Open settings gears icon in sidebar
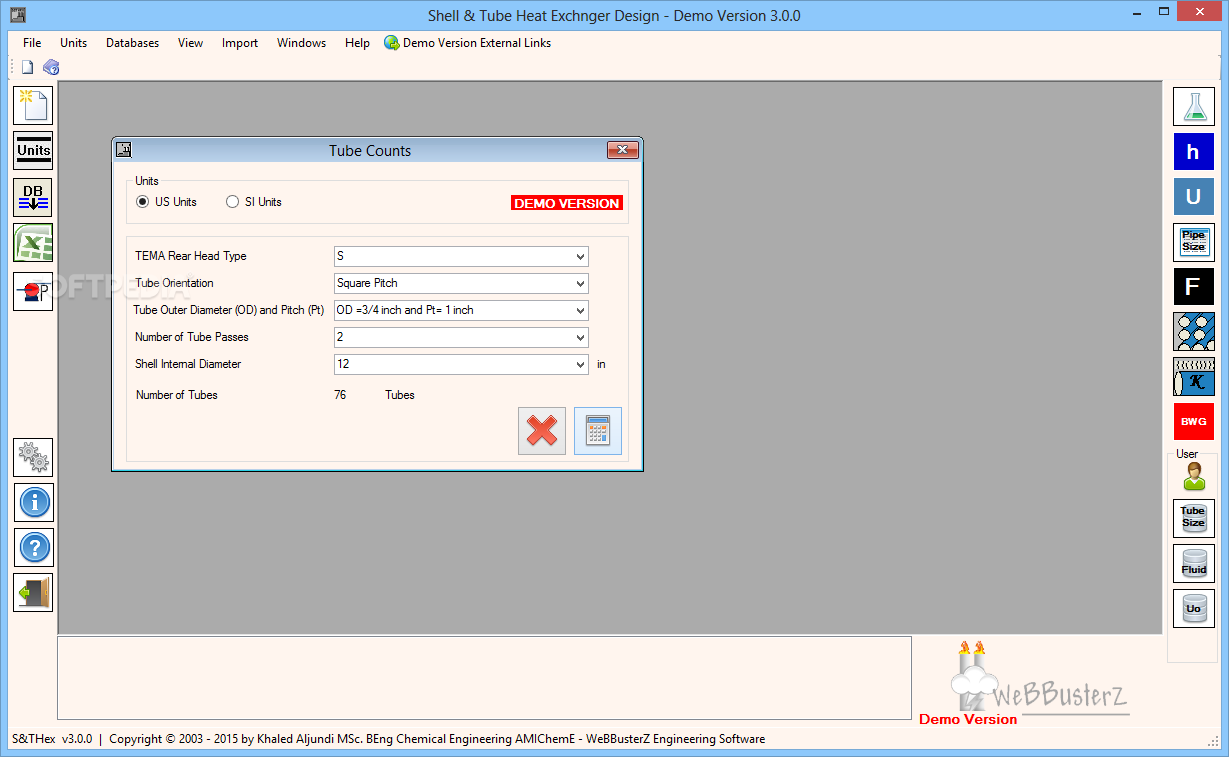 click(x=33, y=457)
